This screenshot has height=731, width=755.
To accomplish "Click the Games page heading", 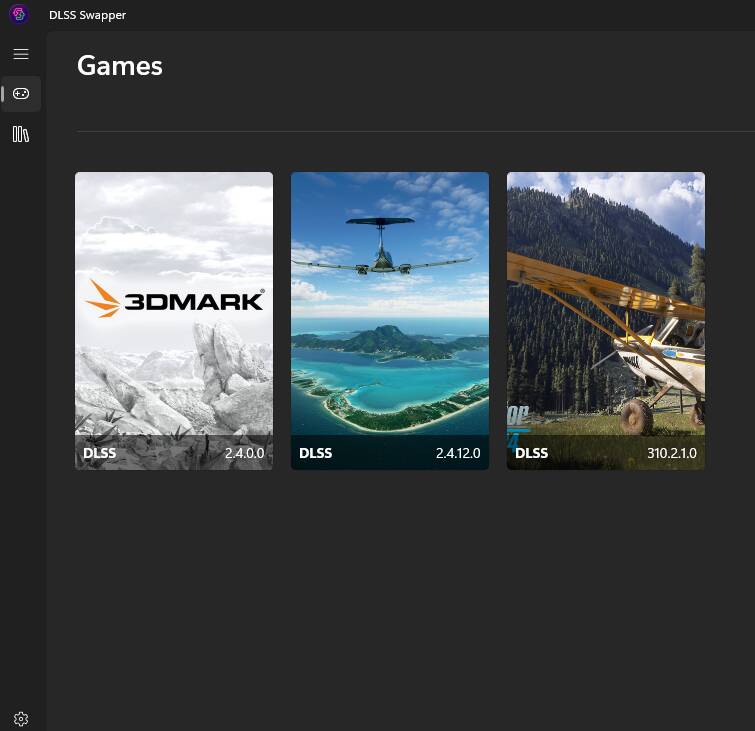I will point(120,65).
